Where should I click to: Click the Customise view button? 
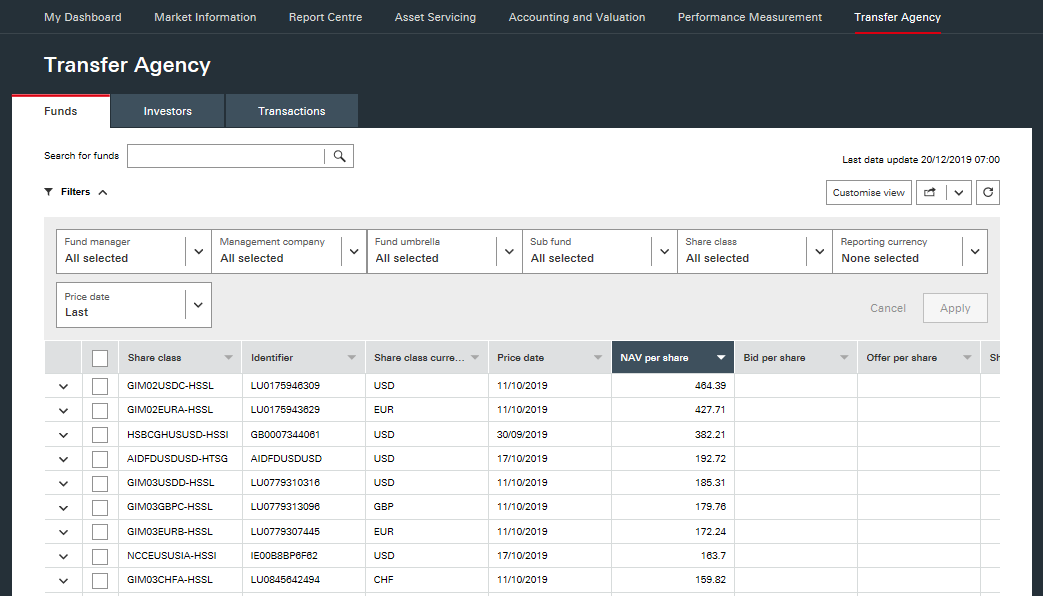(869, 193)
